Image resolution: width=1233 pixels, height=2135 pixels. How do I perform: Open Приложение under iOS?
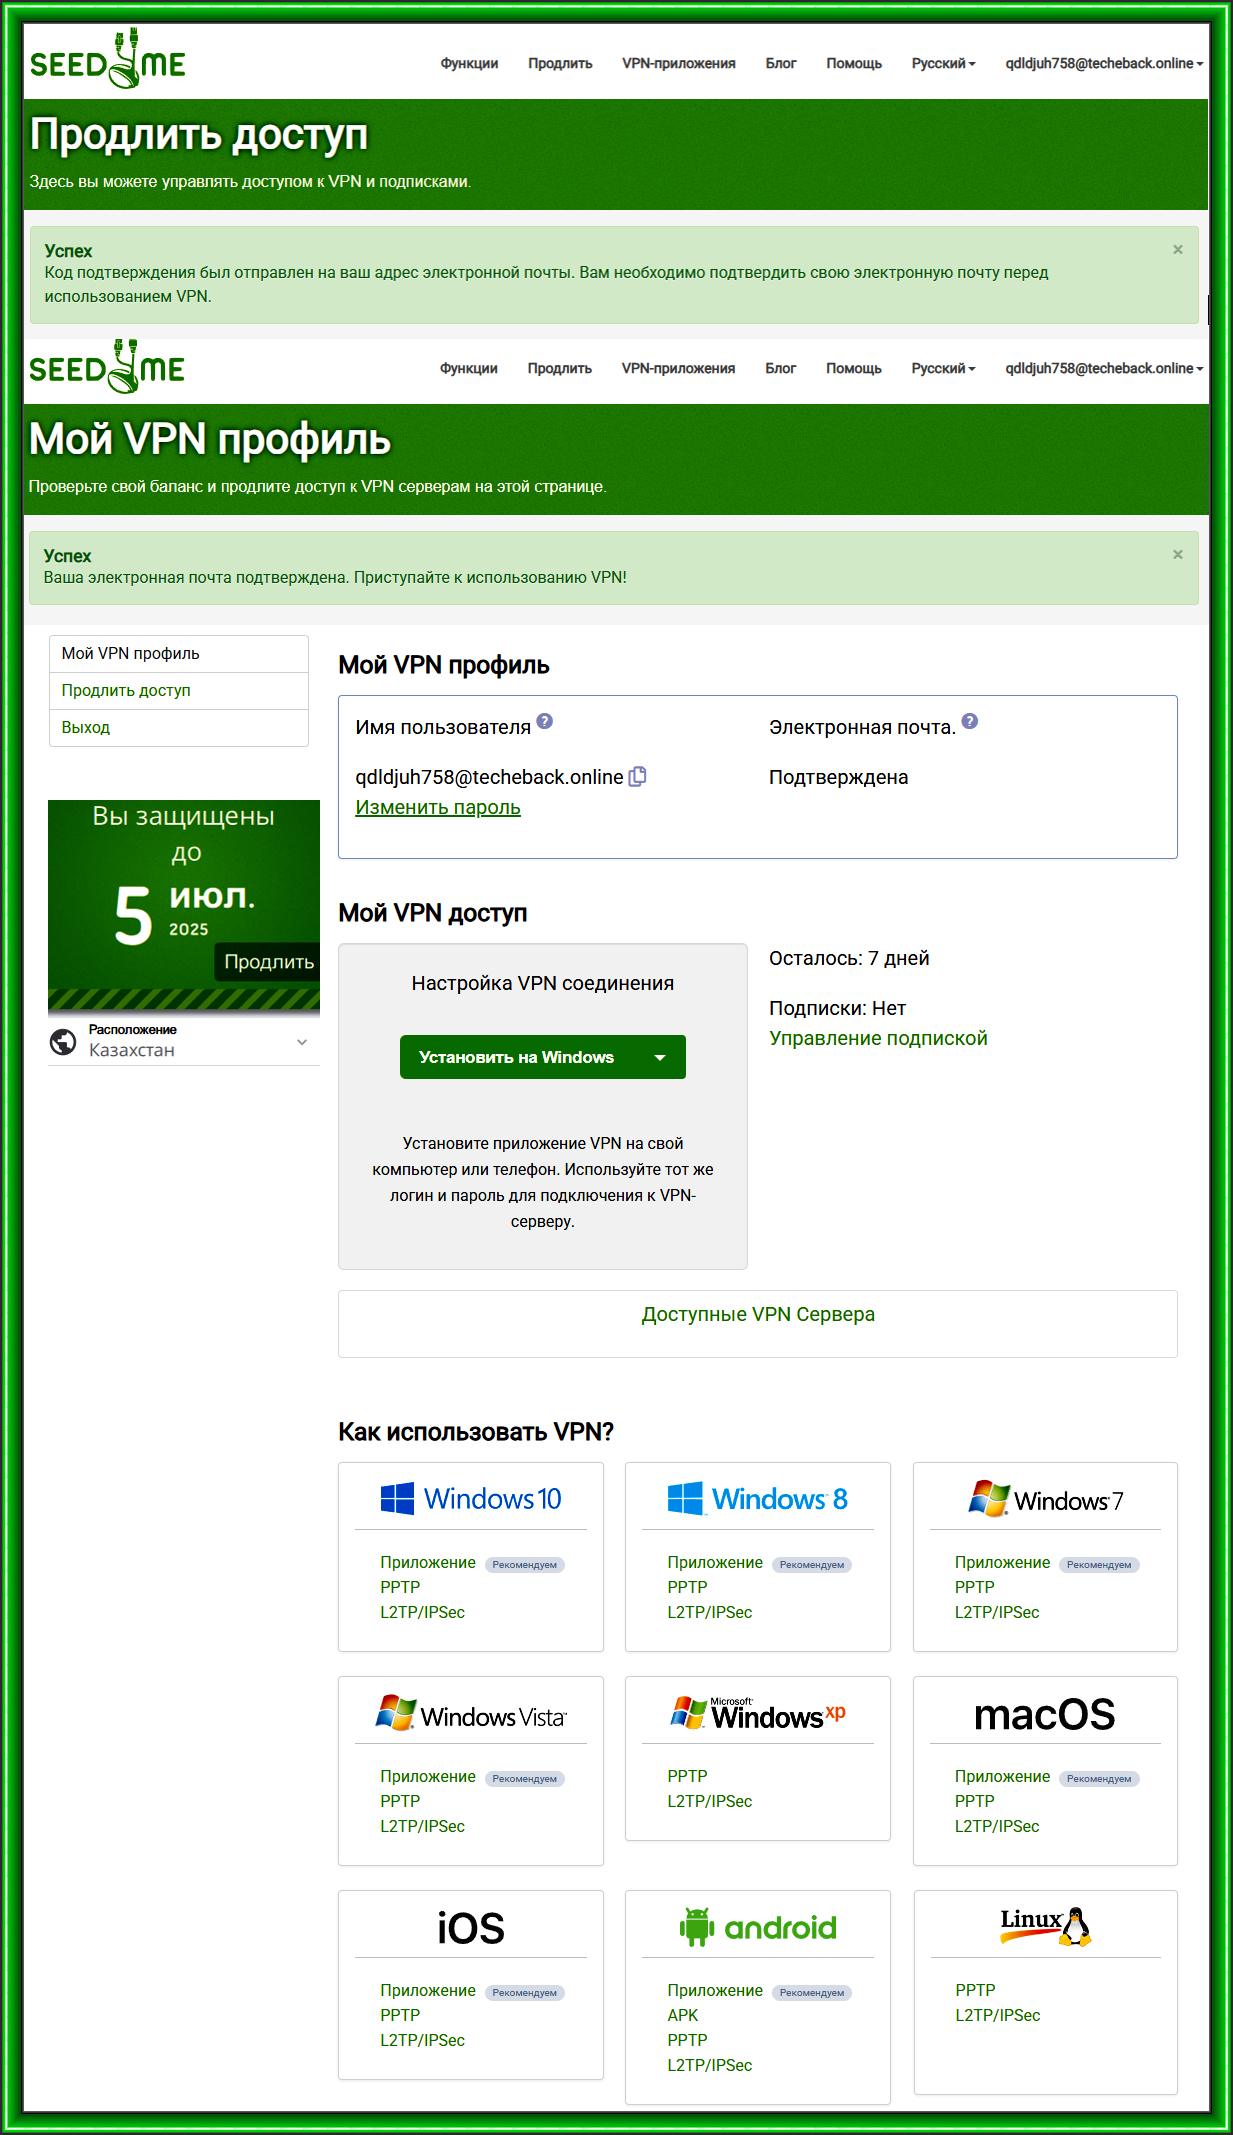428,1990
